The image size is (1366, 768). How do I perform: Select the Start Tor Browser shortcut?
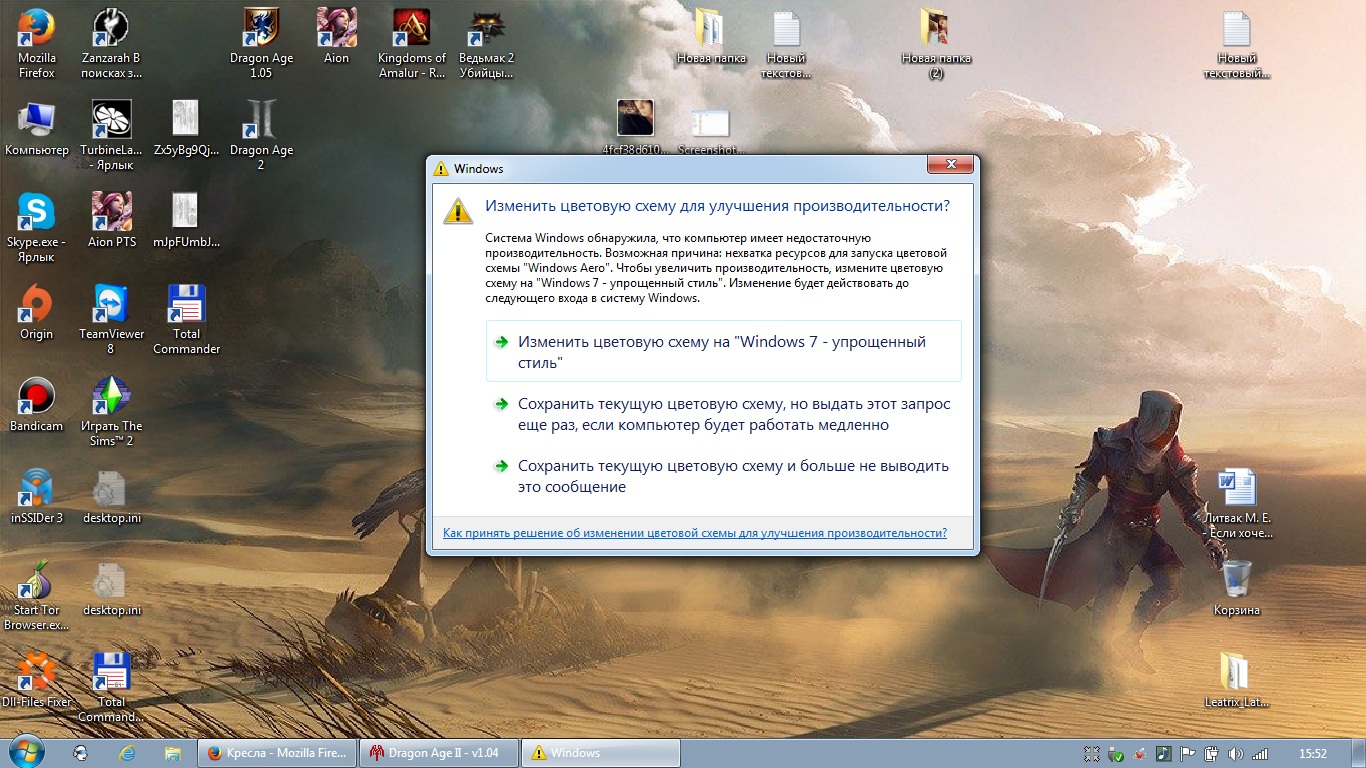(x=37, y=596)
